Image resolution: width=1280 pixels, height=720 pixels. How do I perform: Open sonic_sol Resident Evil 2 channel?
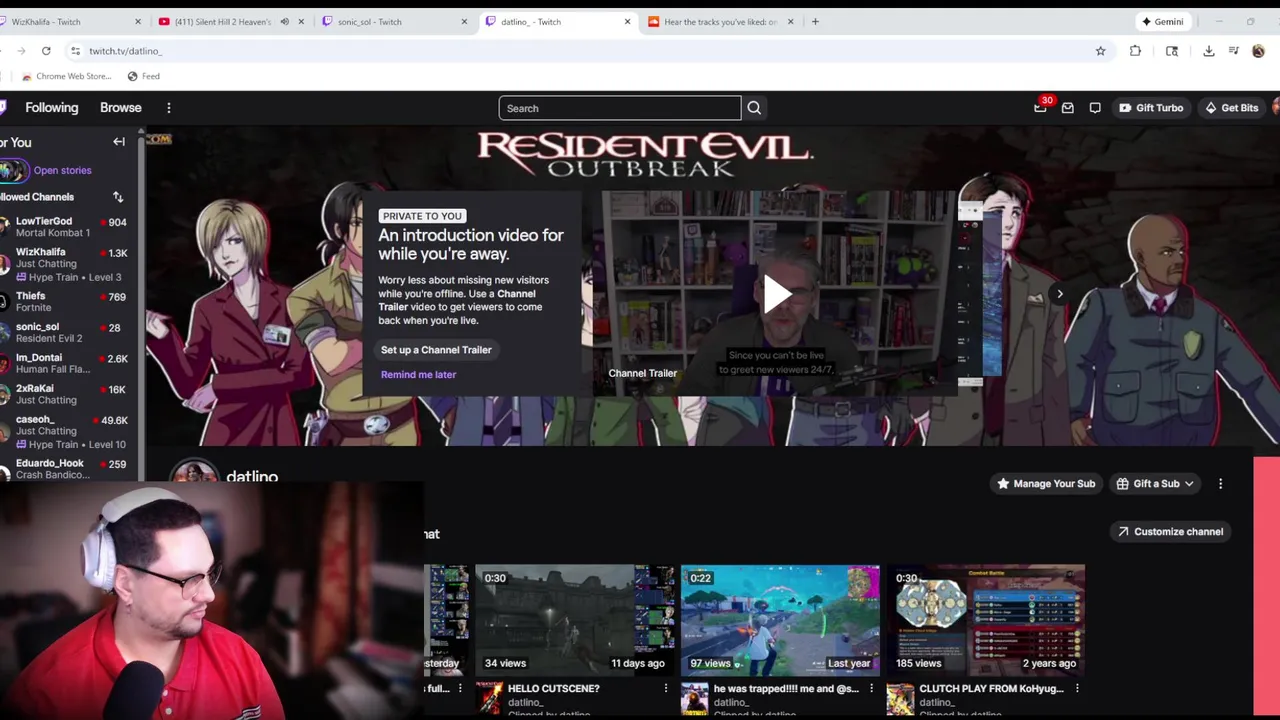[64, 333]
